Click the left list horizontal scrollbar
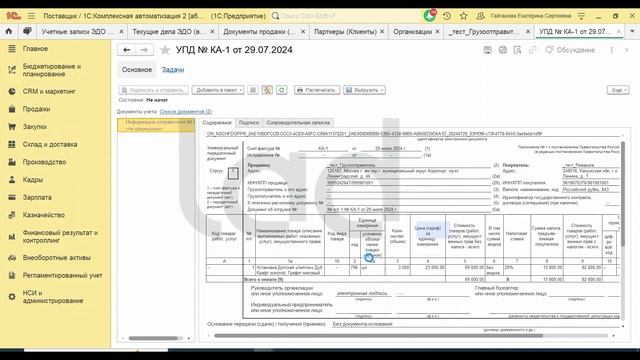Screen dimensions: 640x360 click(153, 338)
